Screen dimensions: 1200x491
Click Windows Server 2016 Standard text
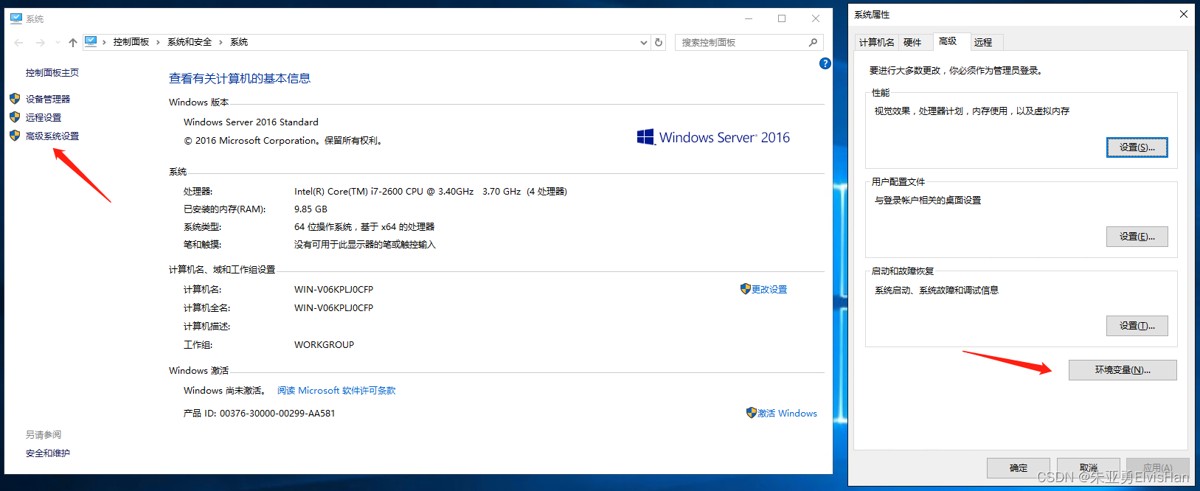tap(251, 122)
